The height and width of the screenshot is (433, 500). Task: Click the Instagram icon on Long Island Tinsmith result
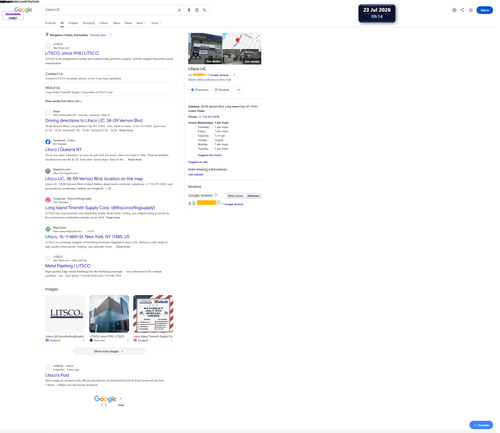tap(48, 200)
